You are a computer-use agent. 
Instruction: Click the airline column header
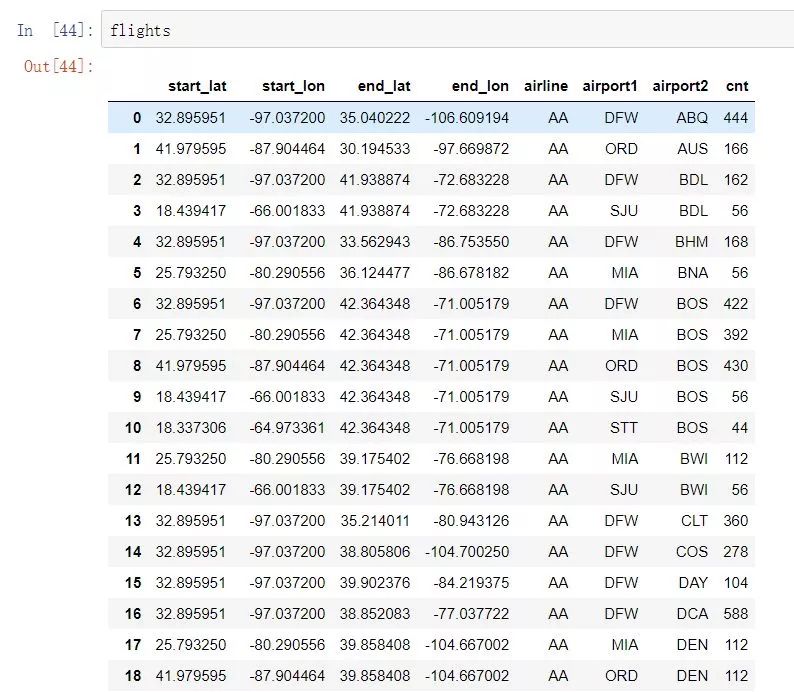click(x=546, y=86)
